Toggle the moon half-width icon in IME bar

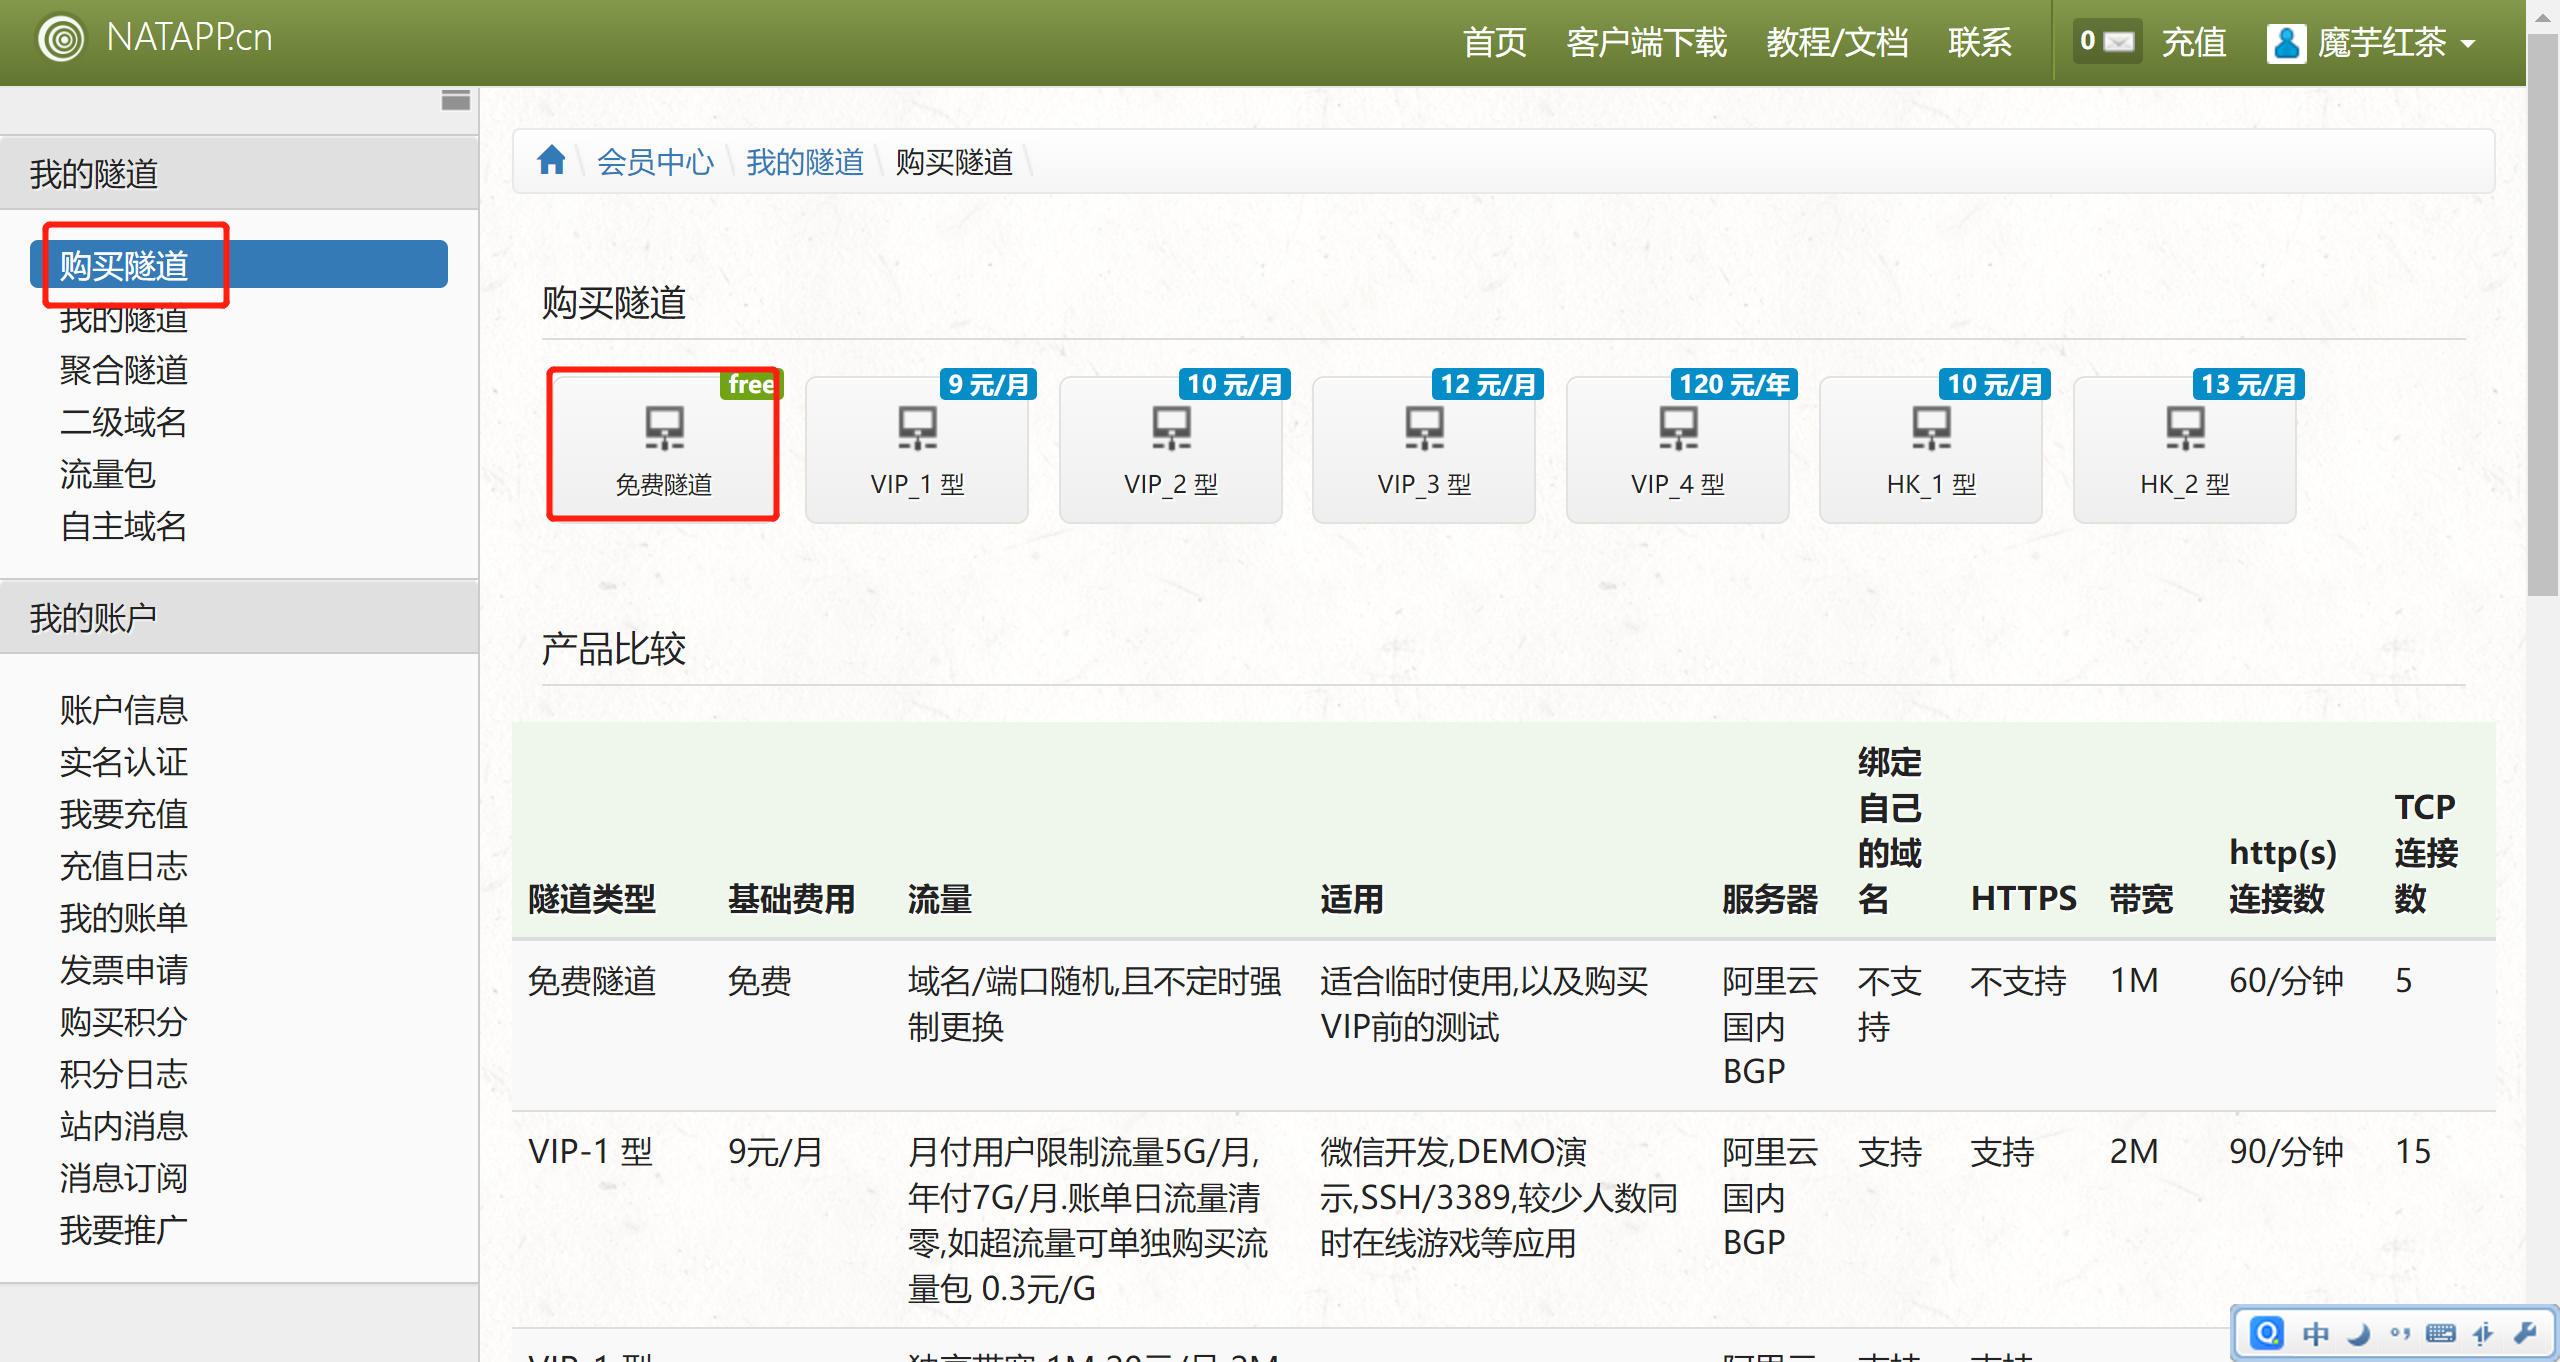point(2358,1334)
